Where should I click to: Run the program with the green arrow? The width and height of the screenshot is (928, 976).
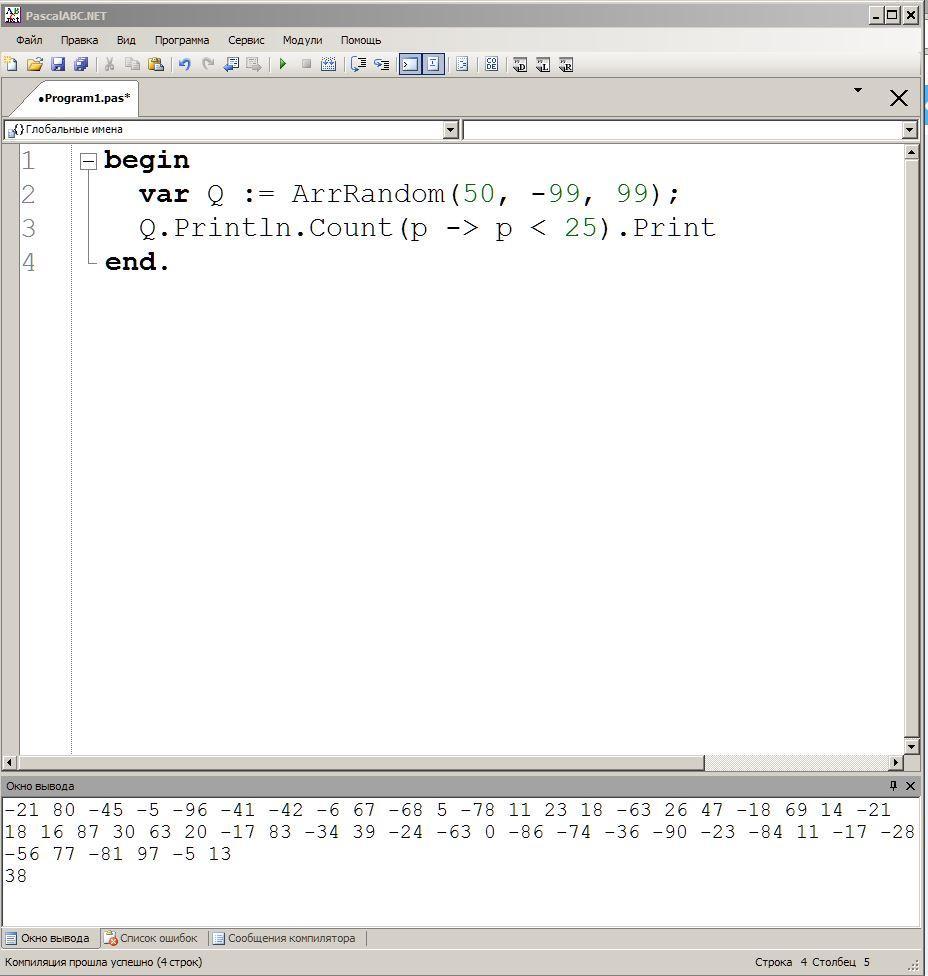[x=283, y=64]
